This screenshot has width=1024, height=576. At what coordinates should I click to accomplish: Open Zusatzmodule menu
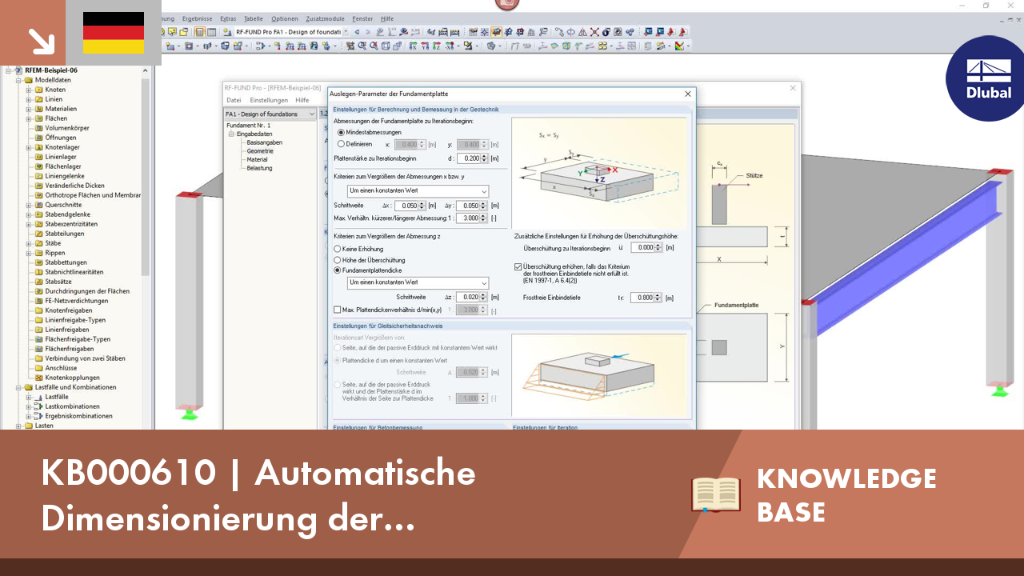pos(325,19)
